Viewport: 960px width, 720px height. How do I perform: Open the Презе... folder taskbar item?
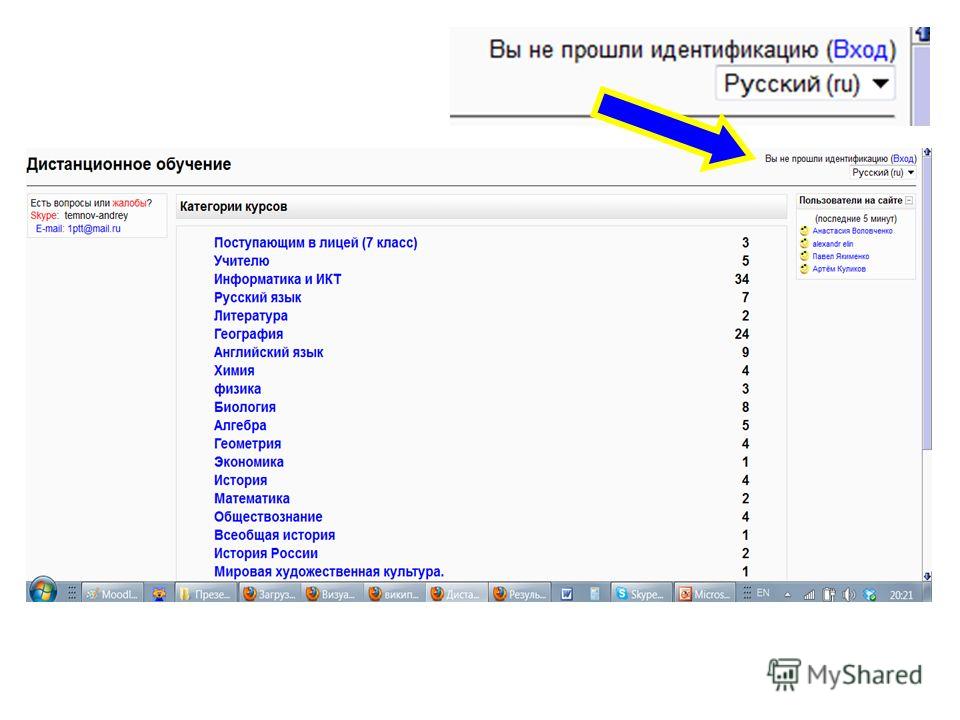click(x=206, y=594)
